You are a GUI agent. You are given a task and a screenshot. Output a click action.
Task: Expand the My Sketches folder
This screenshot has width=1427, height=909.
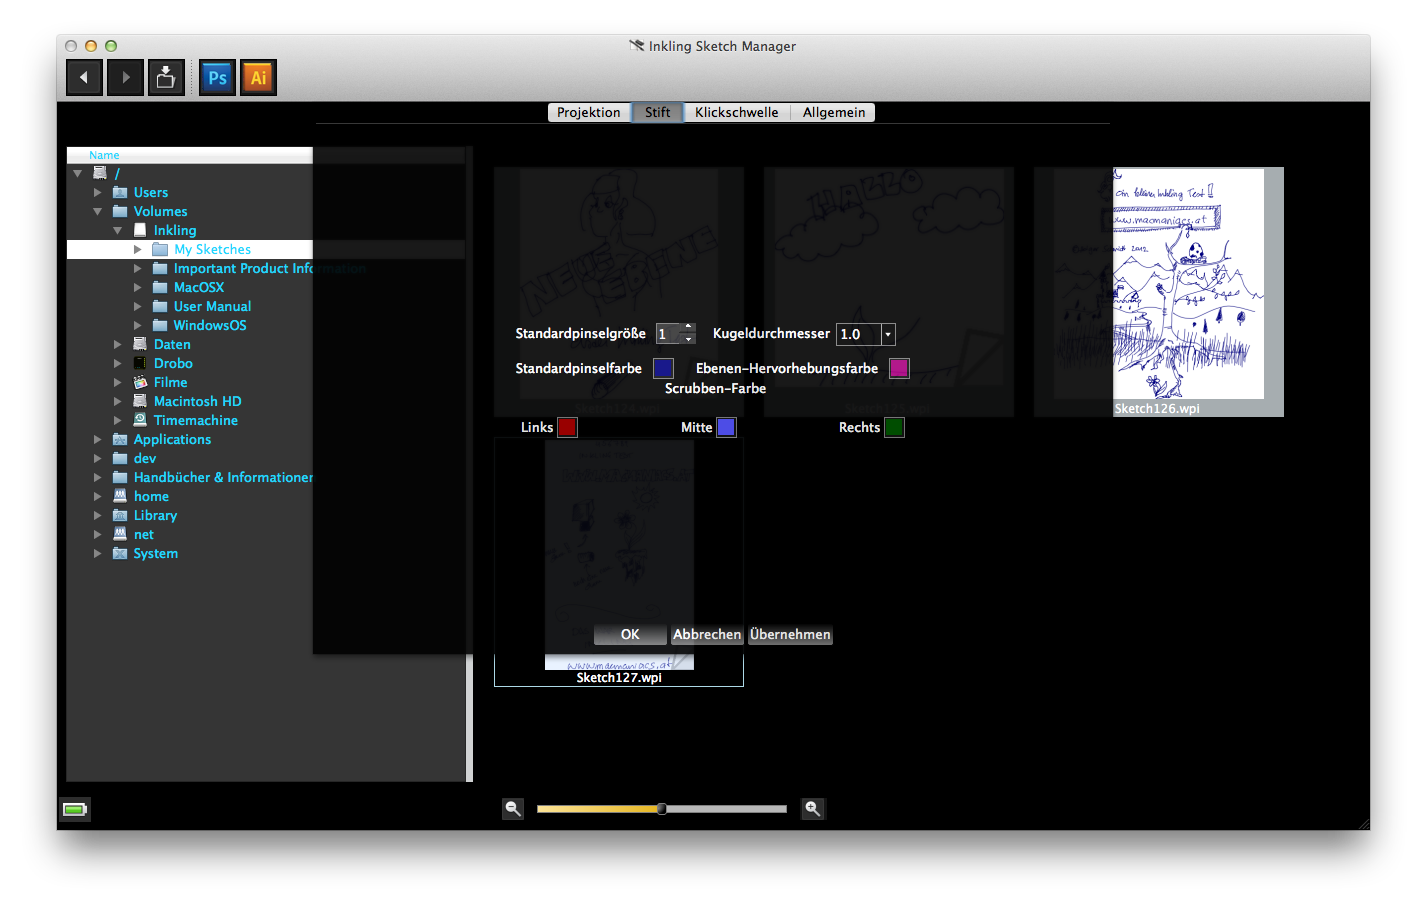click(138, 249)
